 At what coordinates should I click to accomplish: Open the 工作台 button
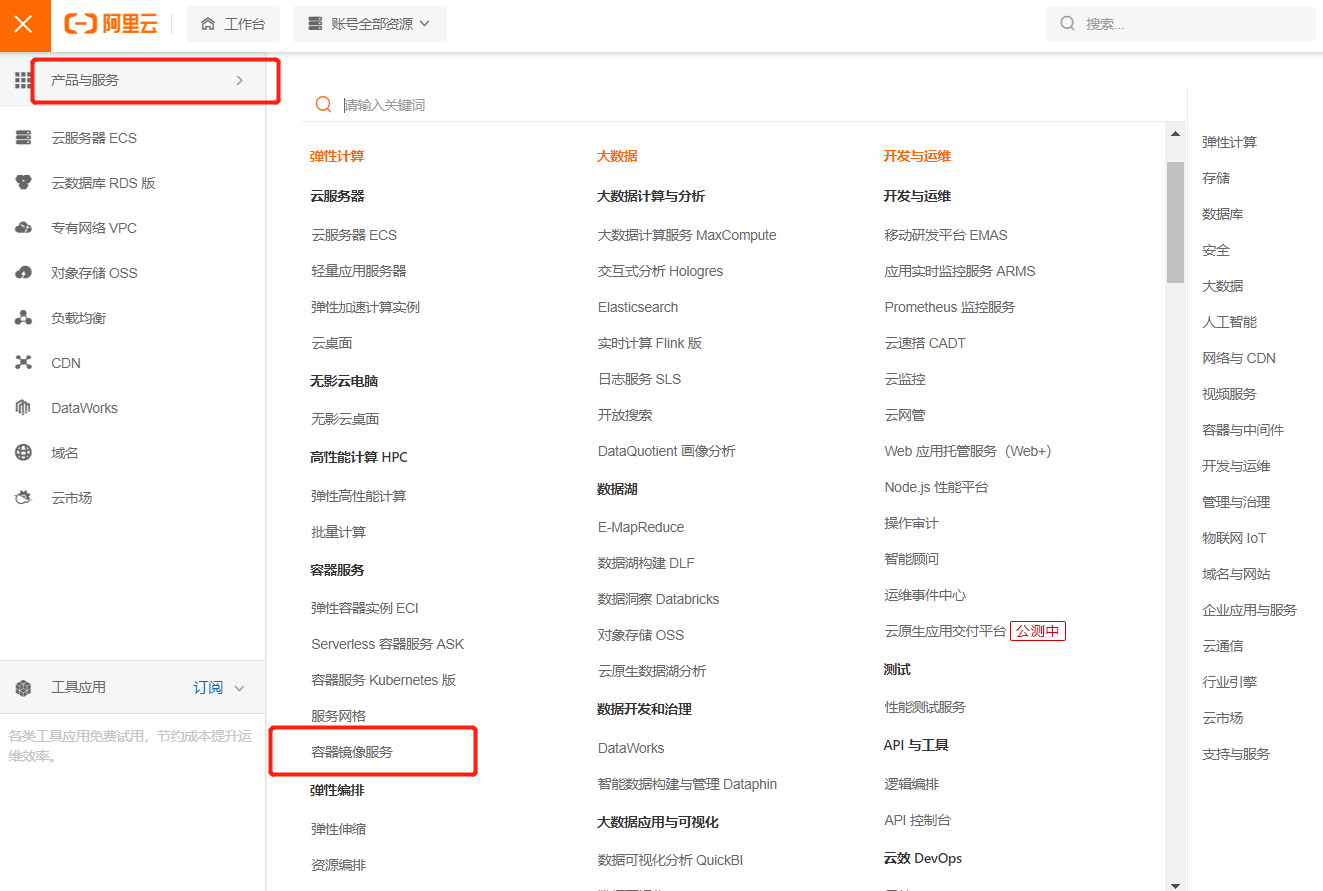[x=233, y=23]
